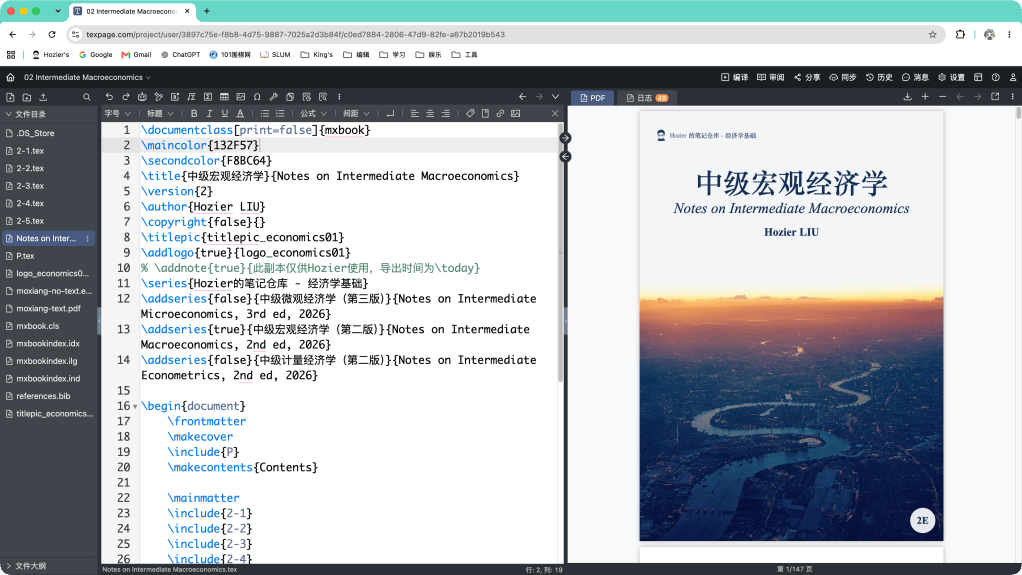Switch to the 日志 log tab

point(647,98)
